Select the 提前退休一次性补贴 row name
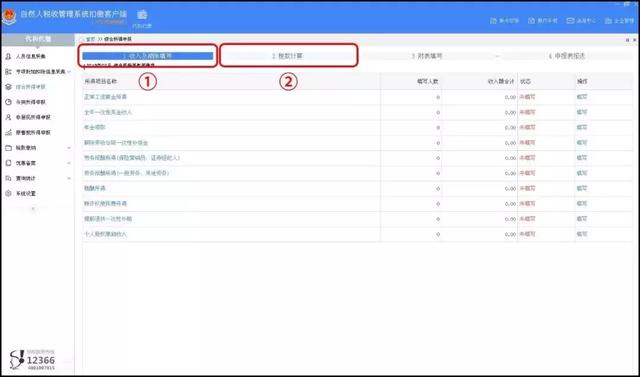The image size is (640, 377). point(108,219)
